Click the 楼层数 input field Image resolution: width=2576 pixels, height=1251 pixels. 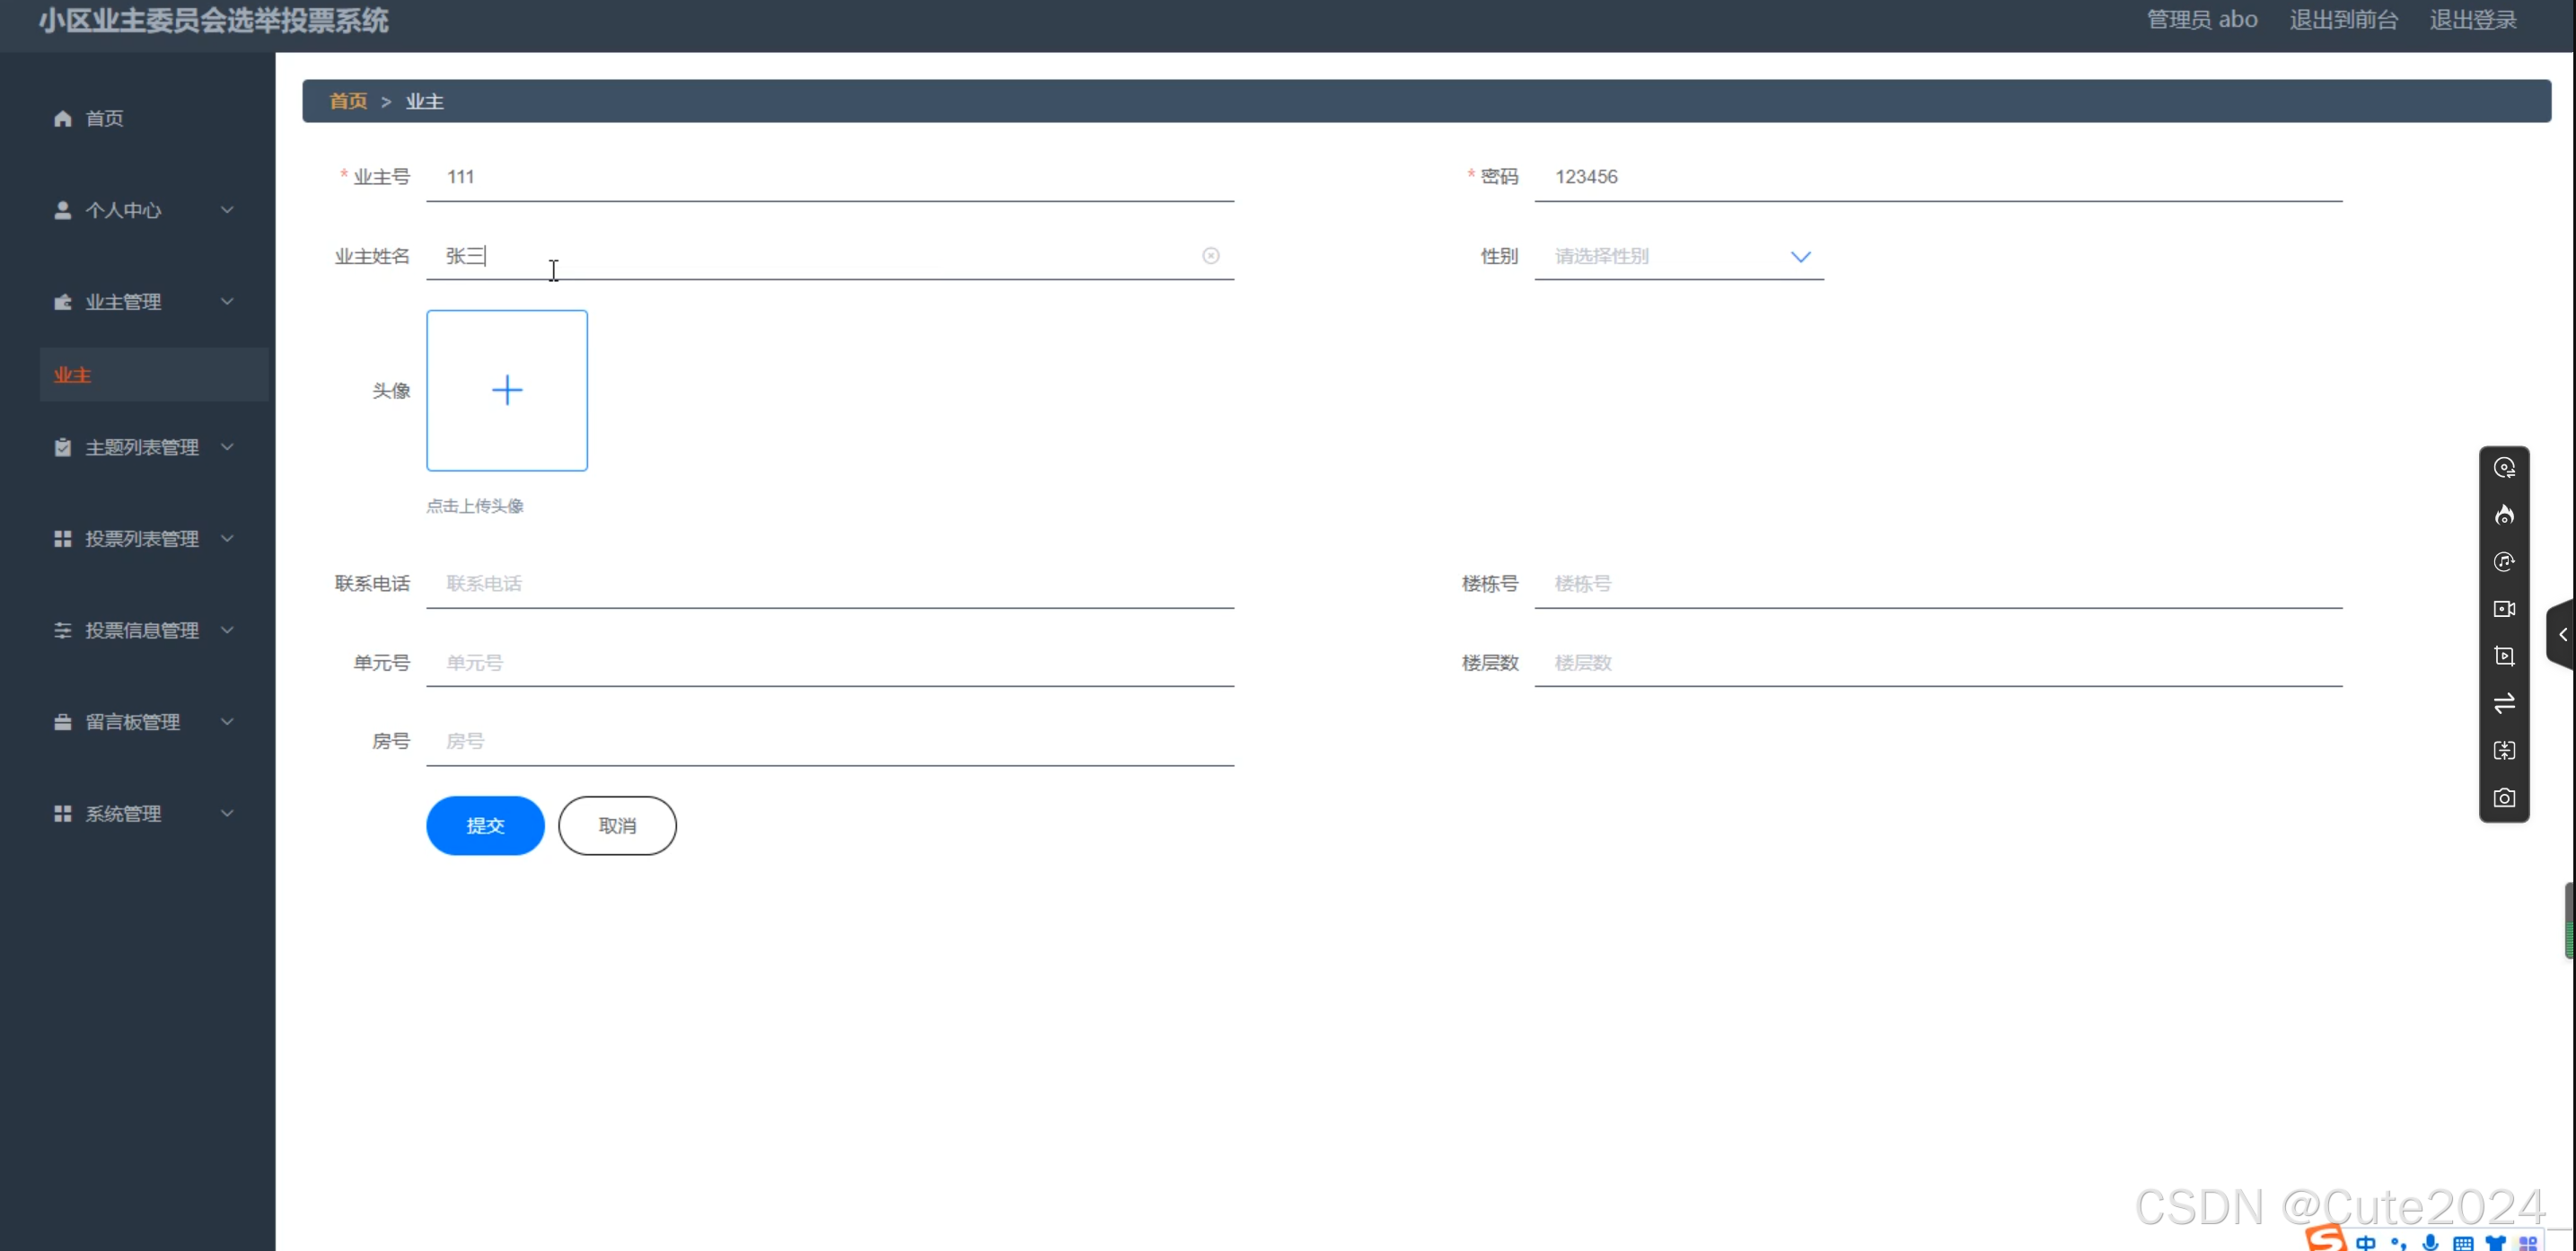1938,663
